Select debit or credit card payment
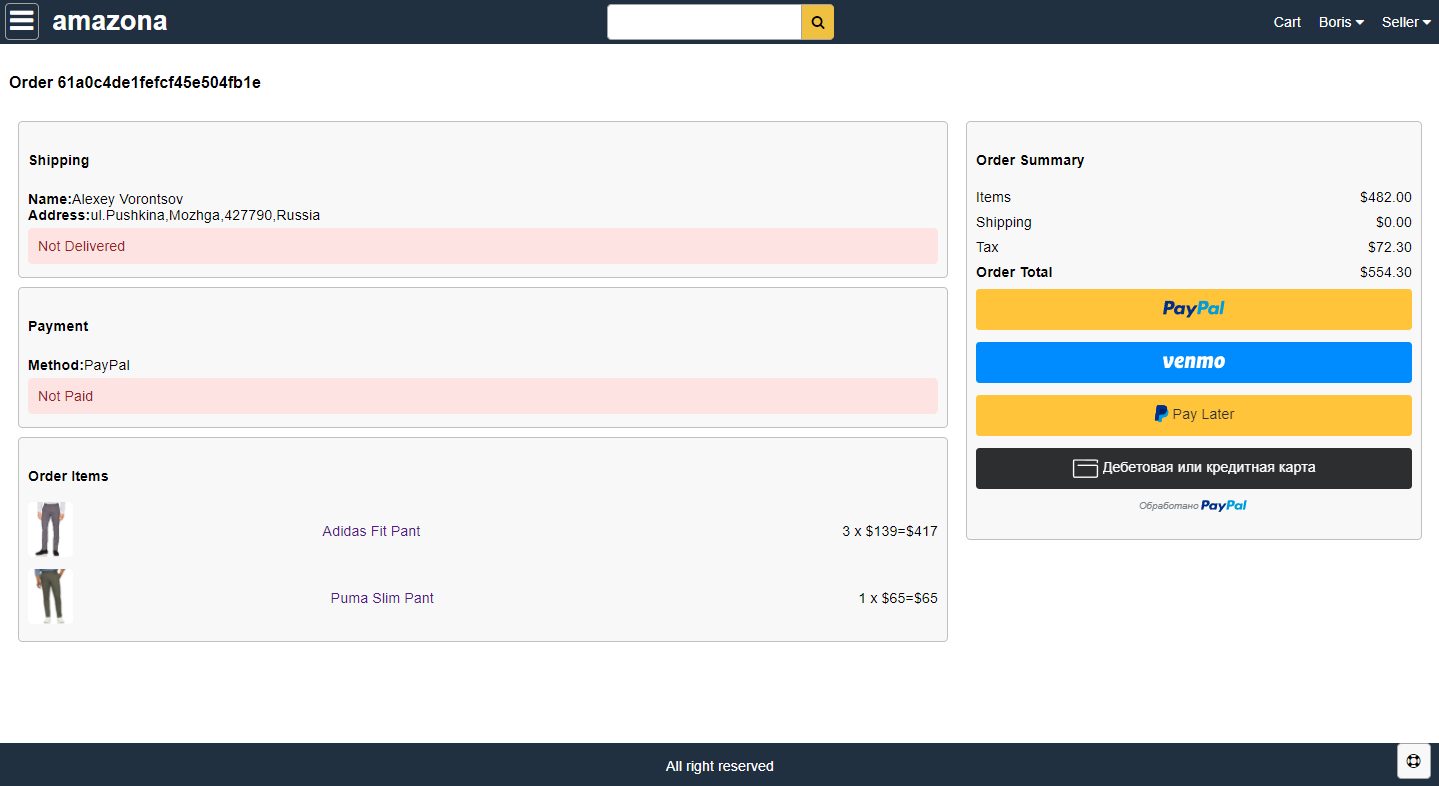1439x786 pixels. 1193,468
